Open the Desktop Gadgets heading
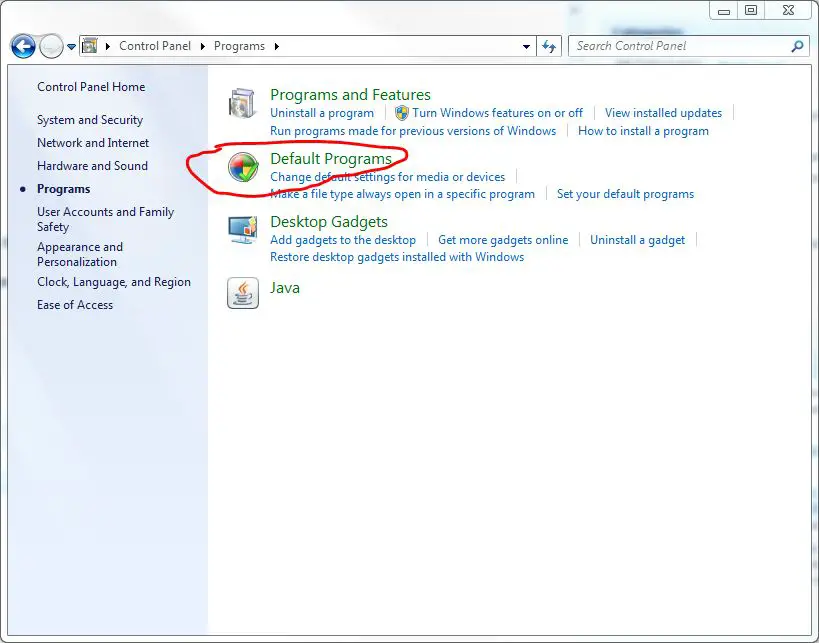819x643 pixels. [x=329, y=221]
